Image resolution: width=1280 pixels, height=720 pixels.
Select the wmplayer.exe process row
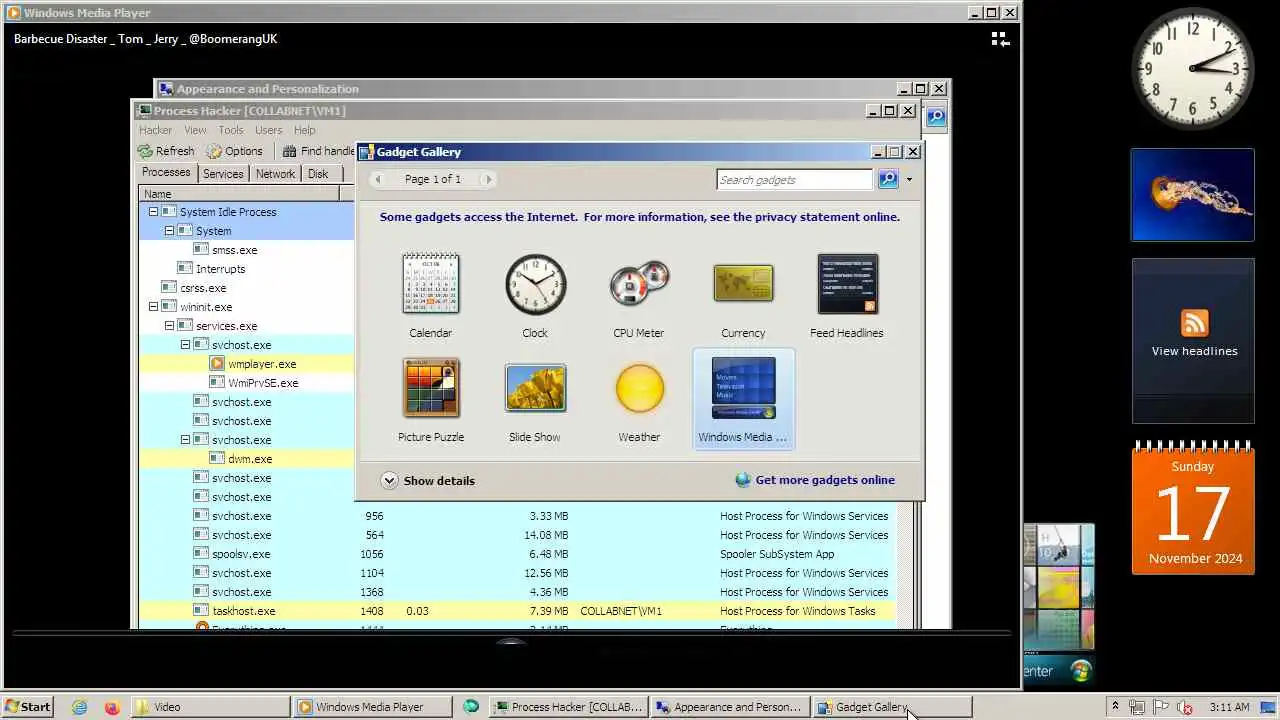pyautogui.click(x=247, y=364)
